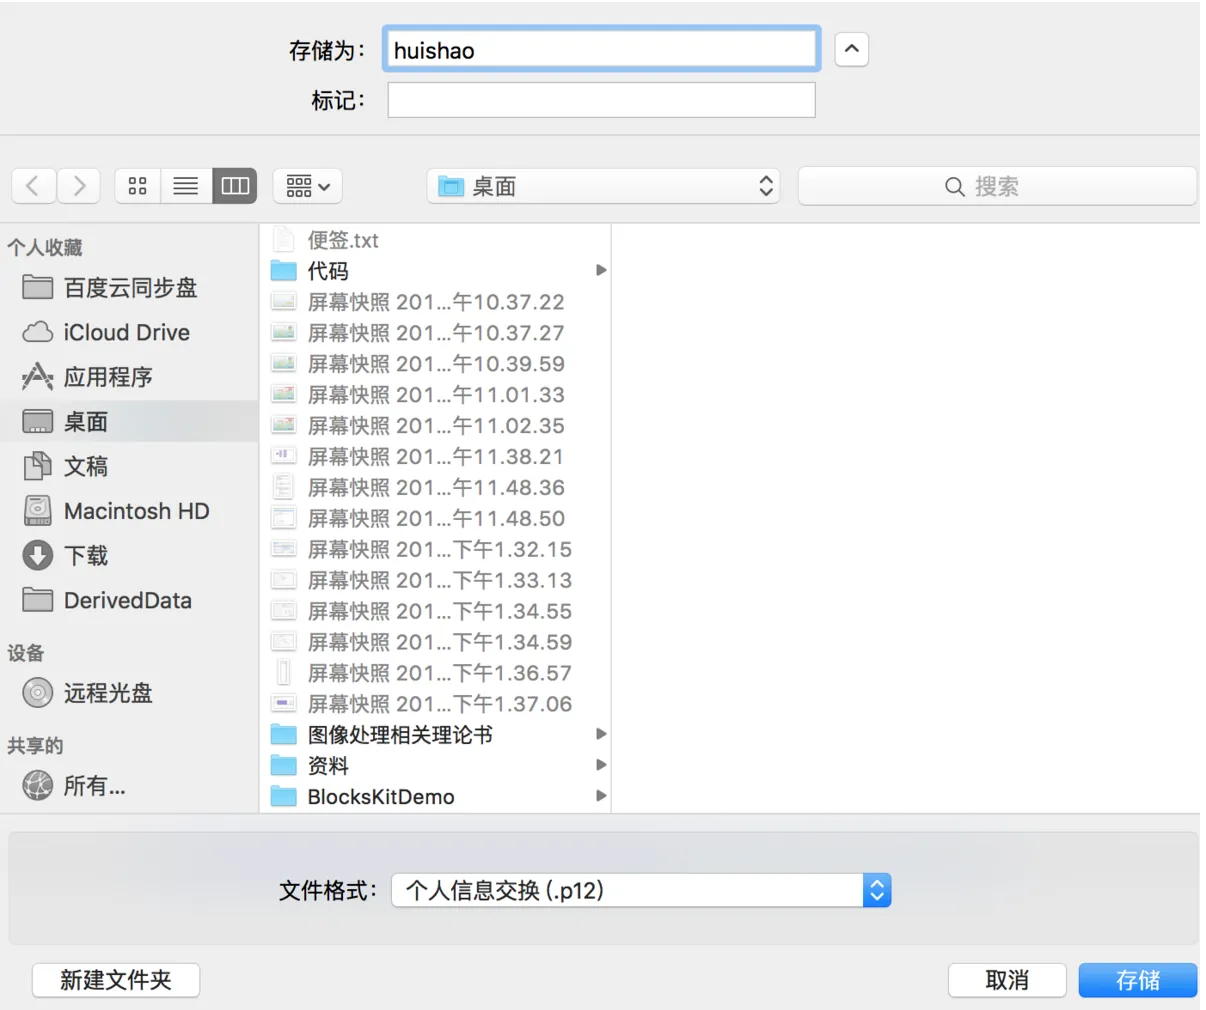Open 应用程序 in the sidebar
Viewport: 1206px width, 1010px height.
129,377
